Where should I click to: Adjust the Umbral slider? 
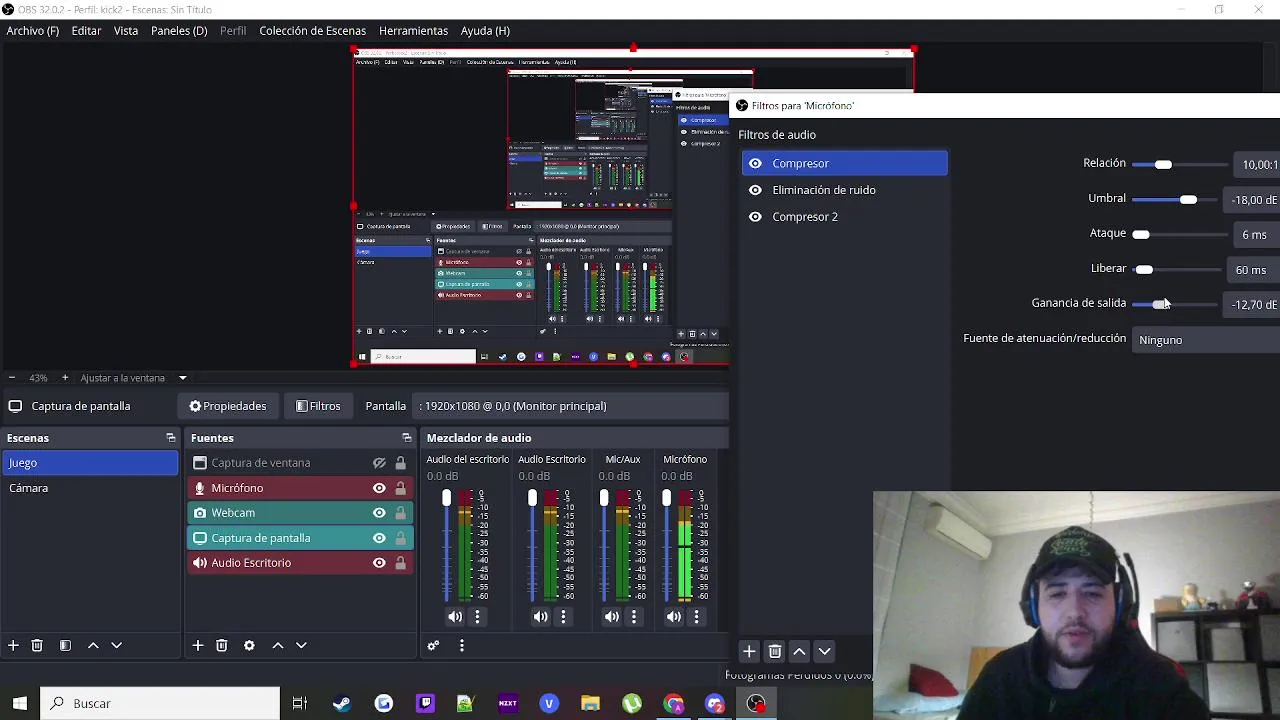click(1188, 199)
